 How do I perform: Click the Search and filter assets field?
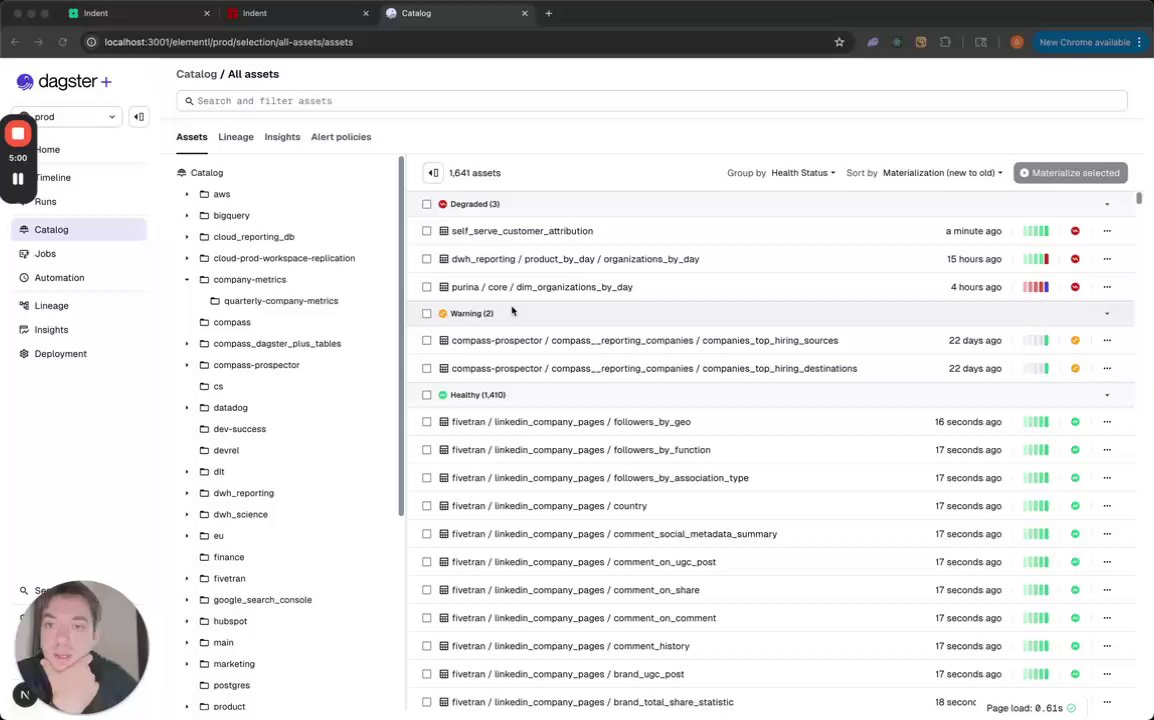pos(651,101)
